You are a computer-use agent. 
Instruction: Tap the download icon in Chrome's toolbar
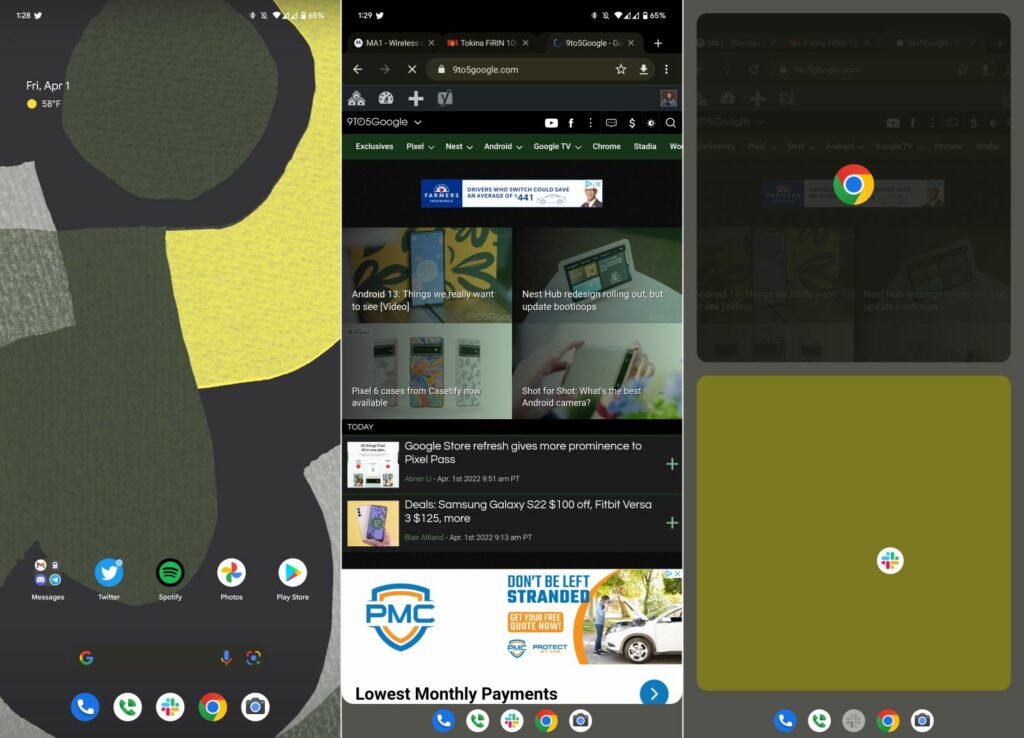642,69
